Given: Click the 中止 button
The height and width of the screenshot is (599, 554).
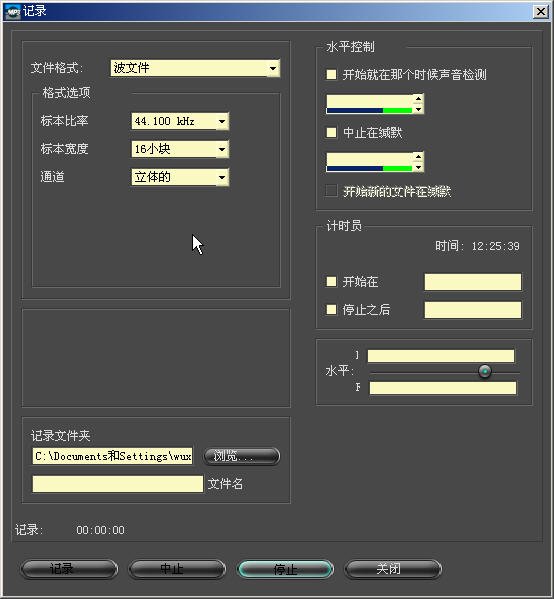Looking at the screenshot, I should (177, 569).
